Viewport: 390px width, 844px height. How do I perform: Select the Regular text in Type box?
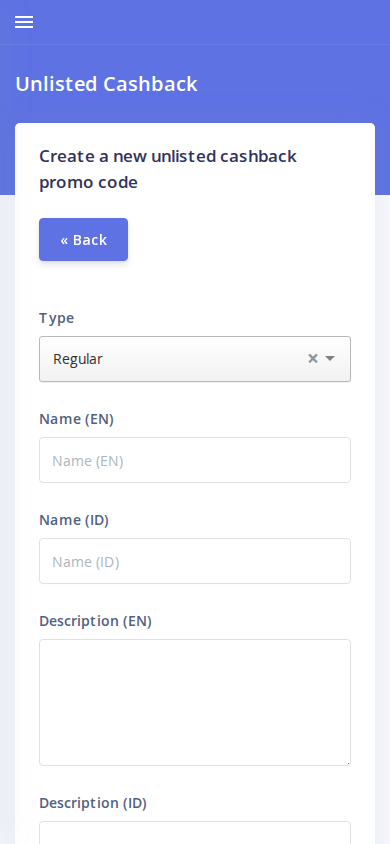click(77, 359)
